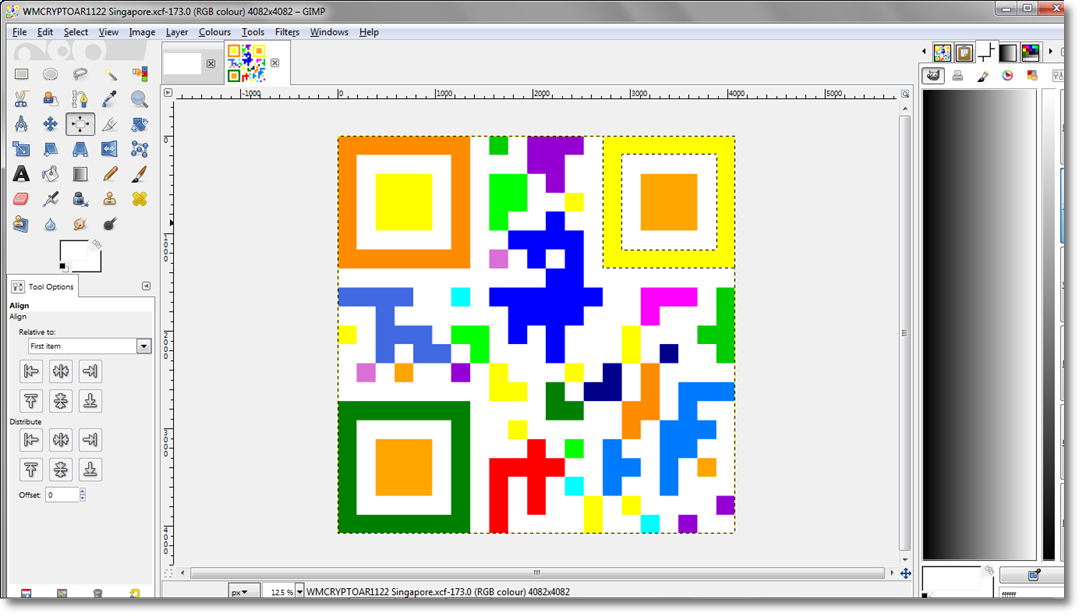Select the Clone stamp tool
1080x615 pixels.
pos(110,199)
